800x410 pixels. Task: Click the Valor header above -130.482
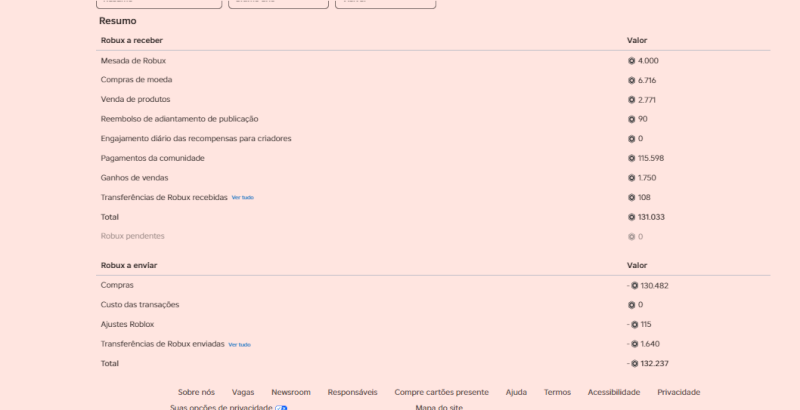[637, 265]
